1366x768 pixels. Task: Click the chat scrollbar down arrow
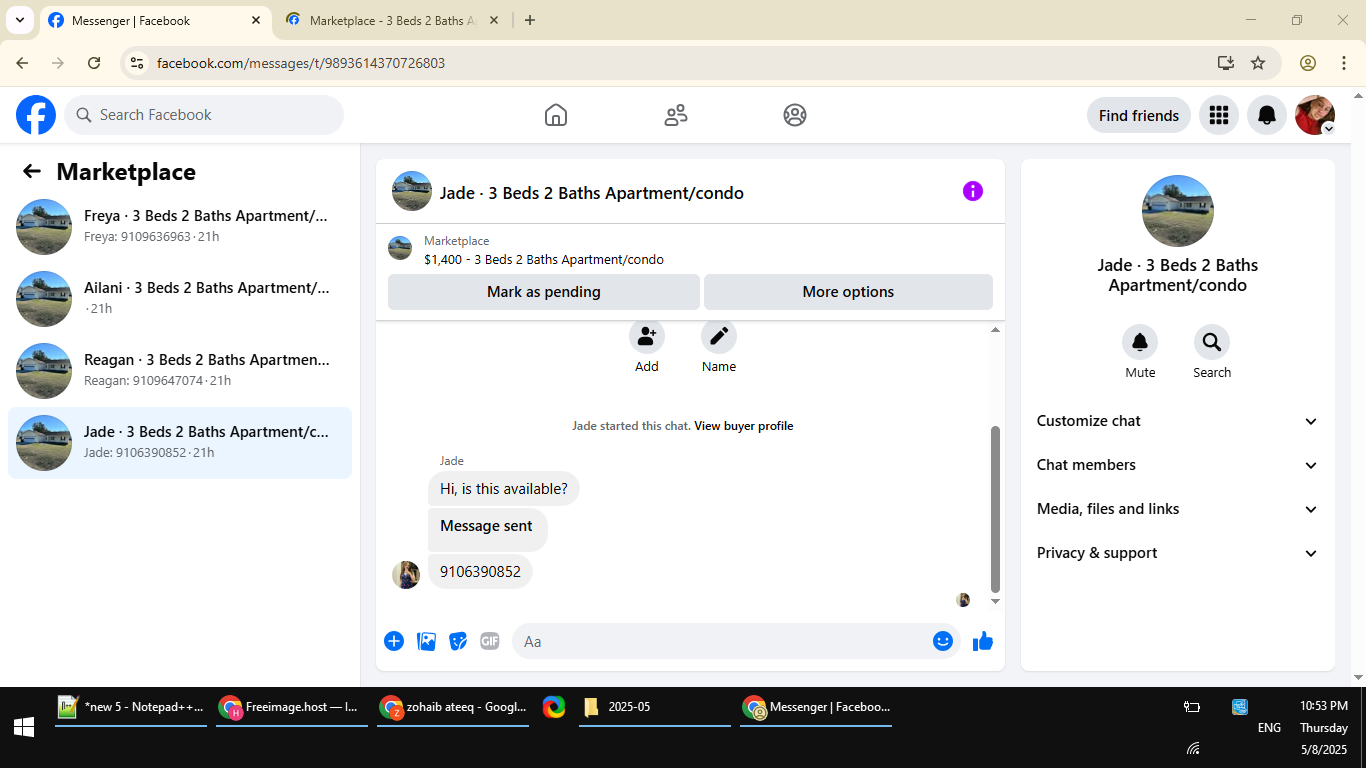click(995, 601)
